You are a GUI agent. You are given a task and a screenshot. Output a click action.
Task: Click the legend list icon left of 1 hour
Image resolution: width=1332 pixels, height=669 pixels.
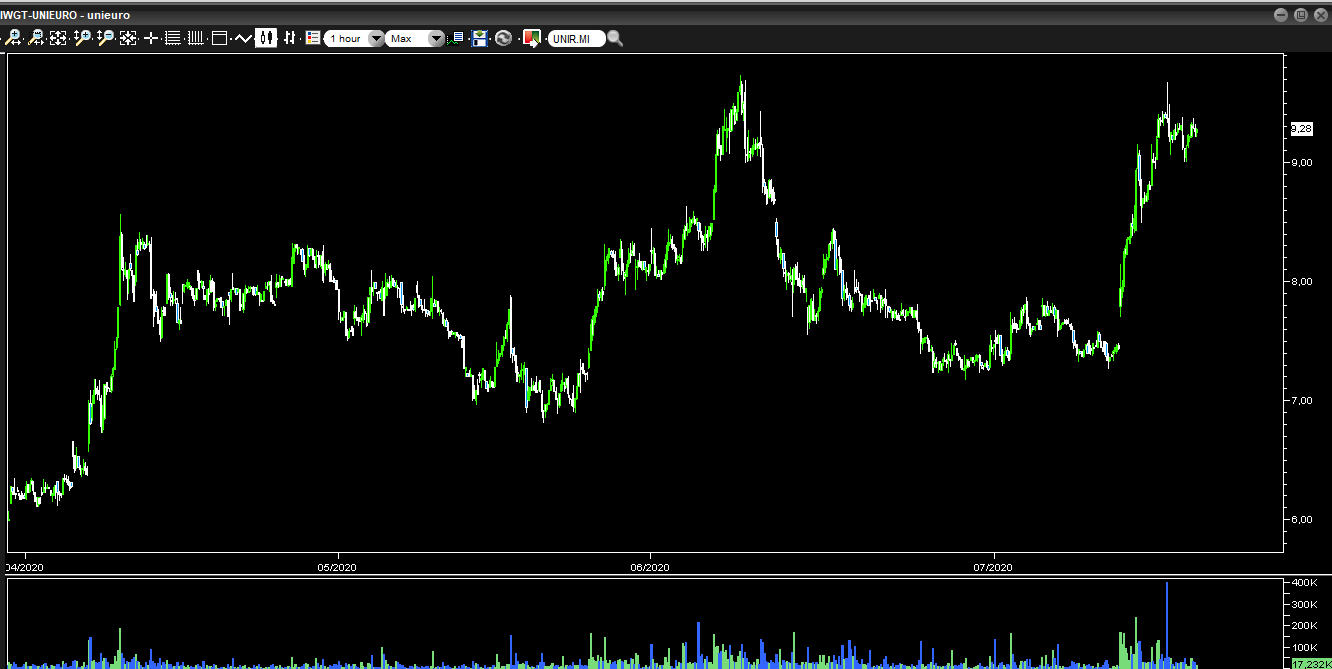(313, 38)
